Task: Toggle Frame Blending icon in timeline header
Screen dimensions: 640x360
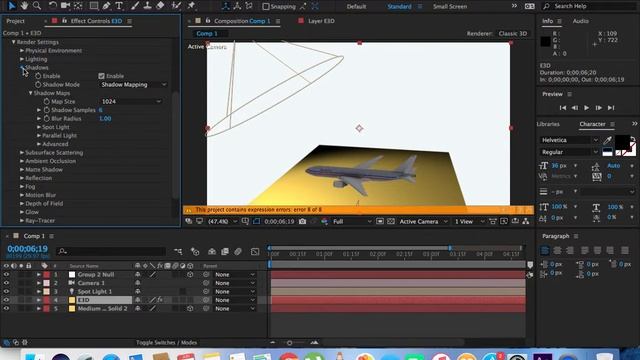Action: 225,252
